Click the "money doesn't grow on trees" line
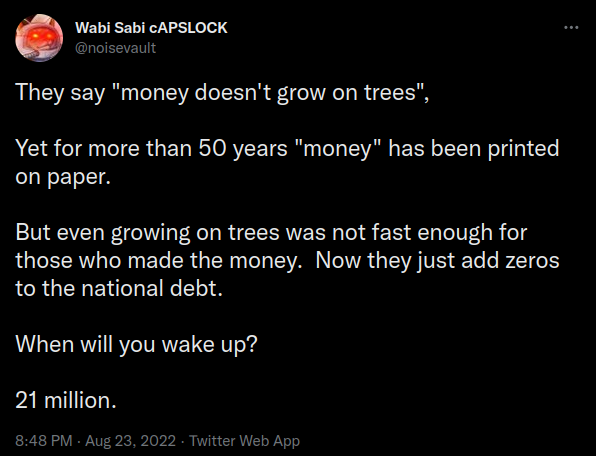The image size is (596, 456). click(222, 92)
